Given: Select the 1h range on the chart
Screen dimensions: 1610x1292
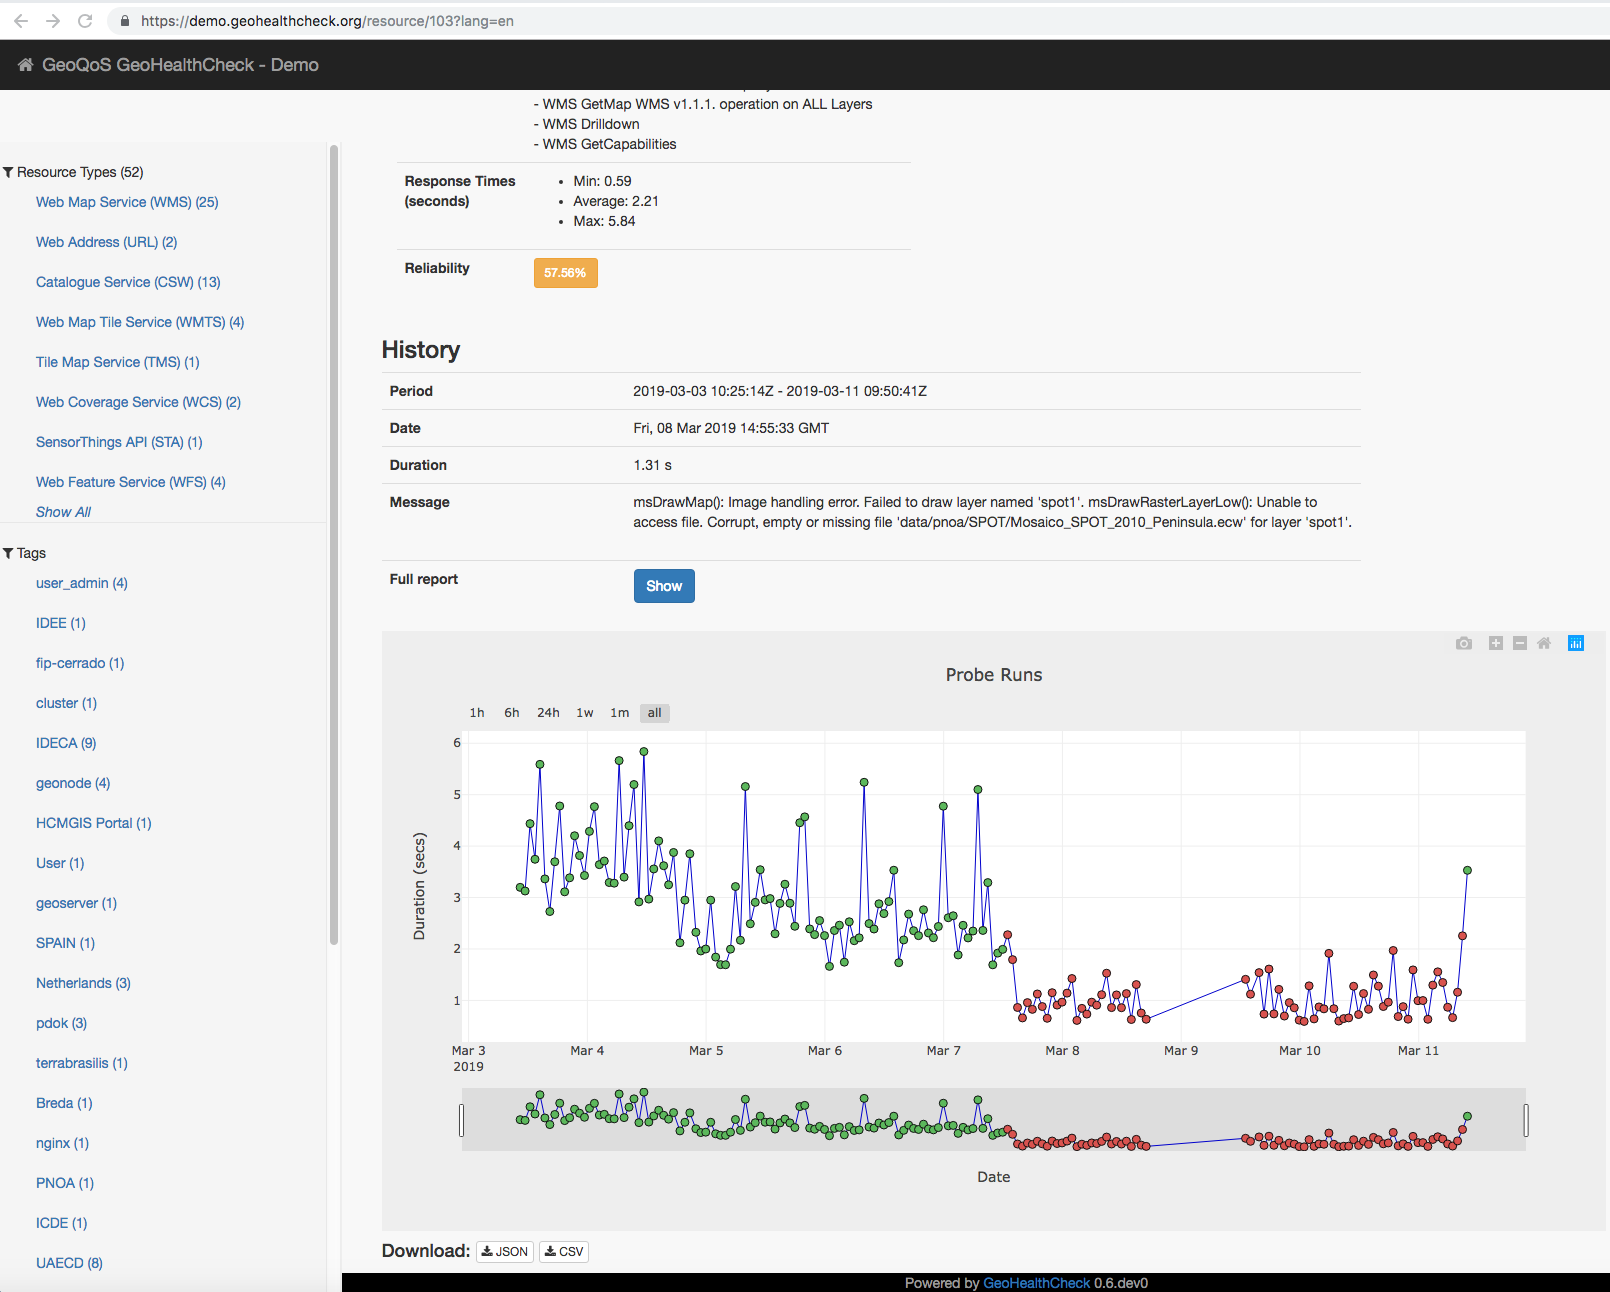Looking at the screenshot, I should click(x=477, y=713).
